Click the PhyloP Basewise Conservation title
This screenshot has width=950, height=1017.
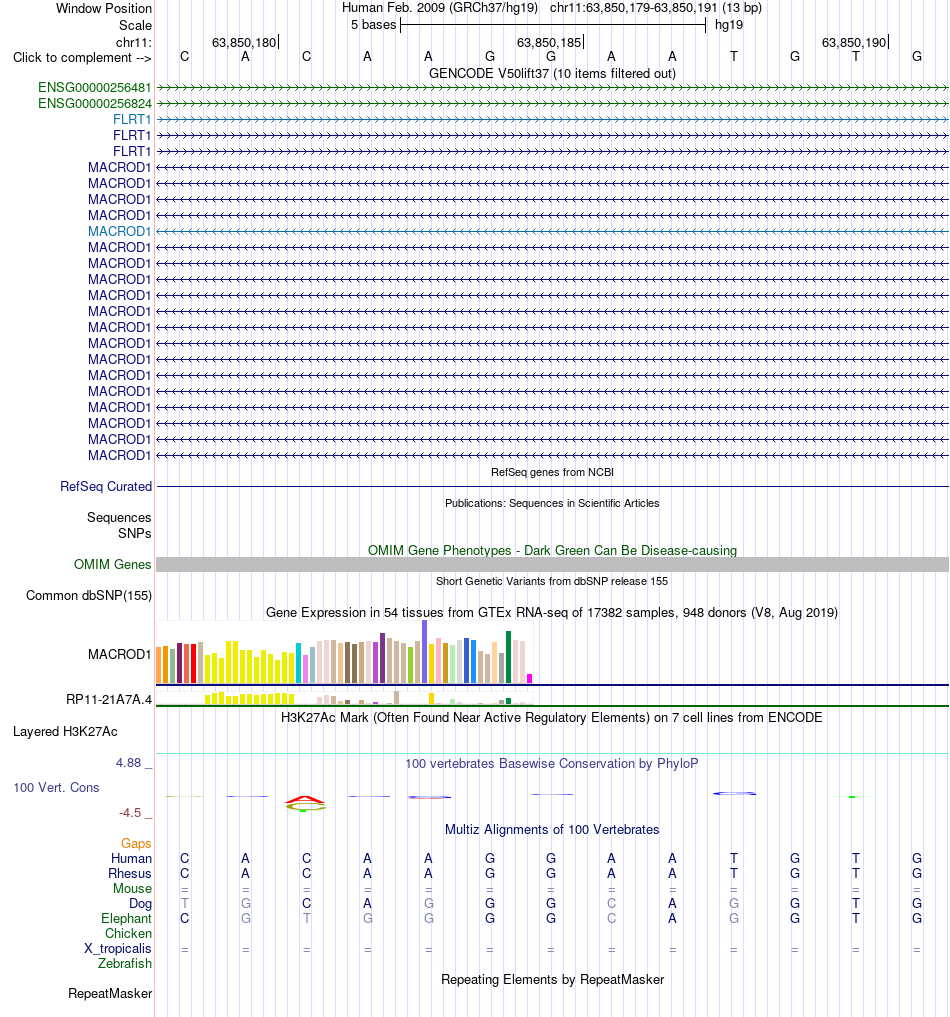coord(552,763)
